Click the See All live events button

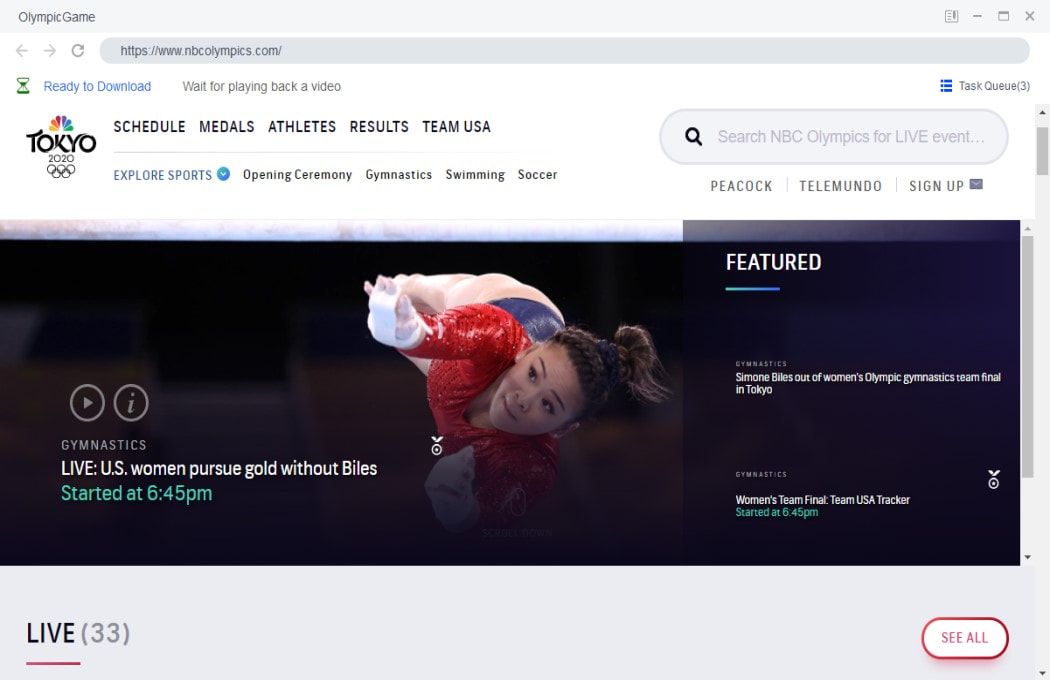(965, 638)
